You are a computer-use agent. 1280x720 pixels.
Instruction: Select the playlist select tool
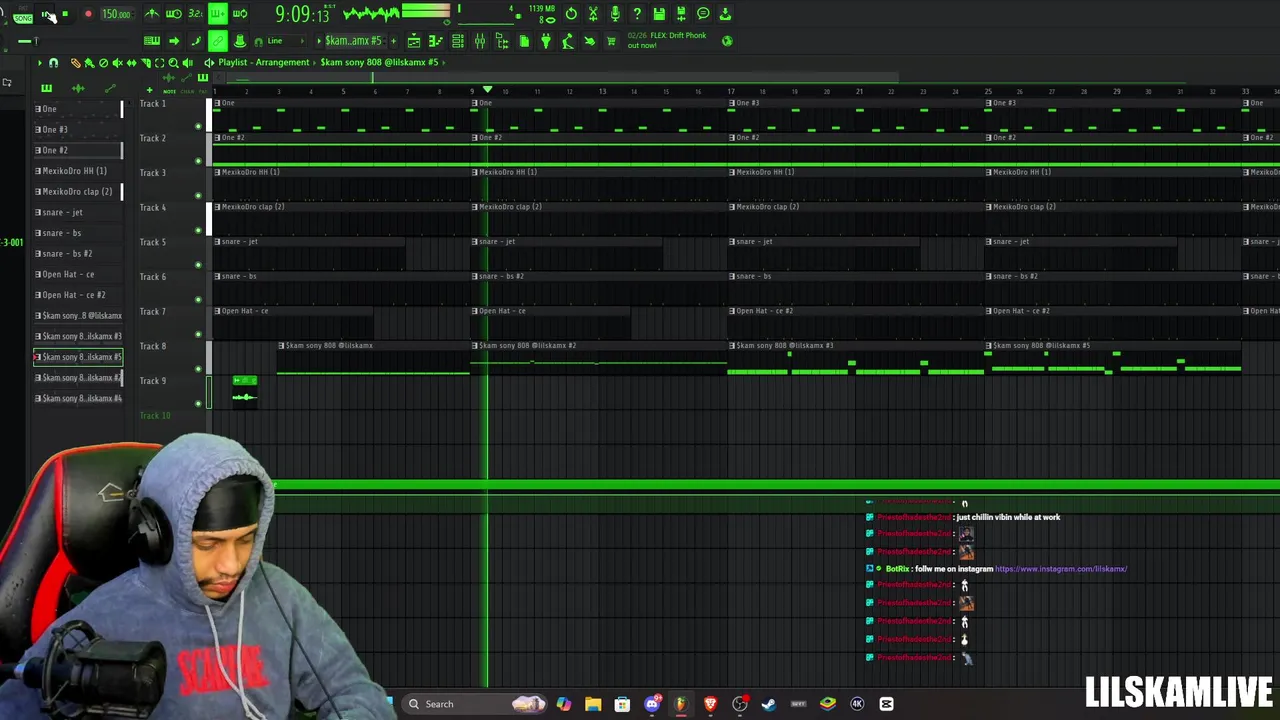point(159,63)
